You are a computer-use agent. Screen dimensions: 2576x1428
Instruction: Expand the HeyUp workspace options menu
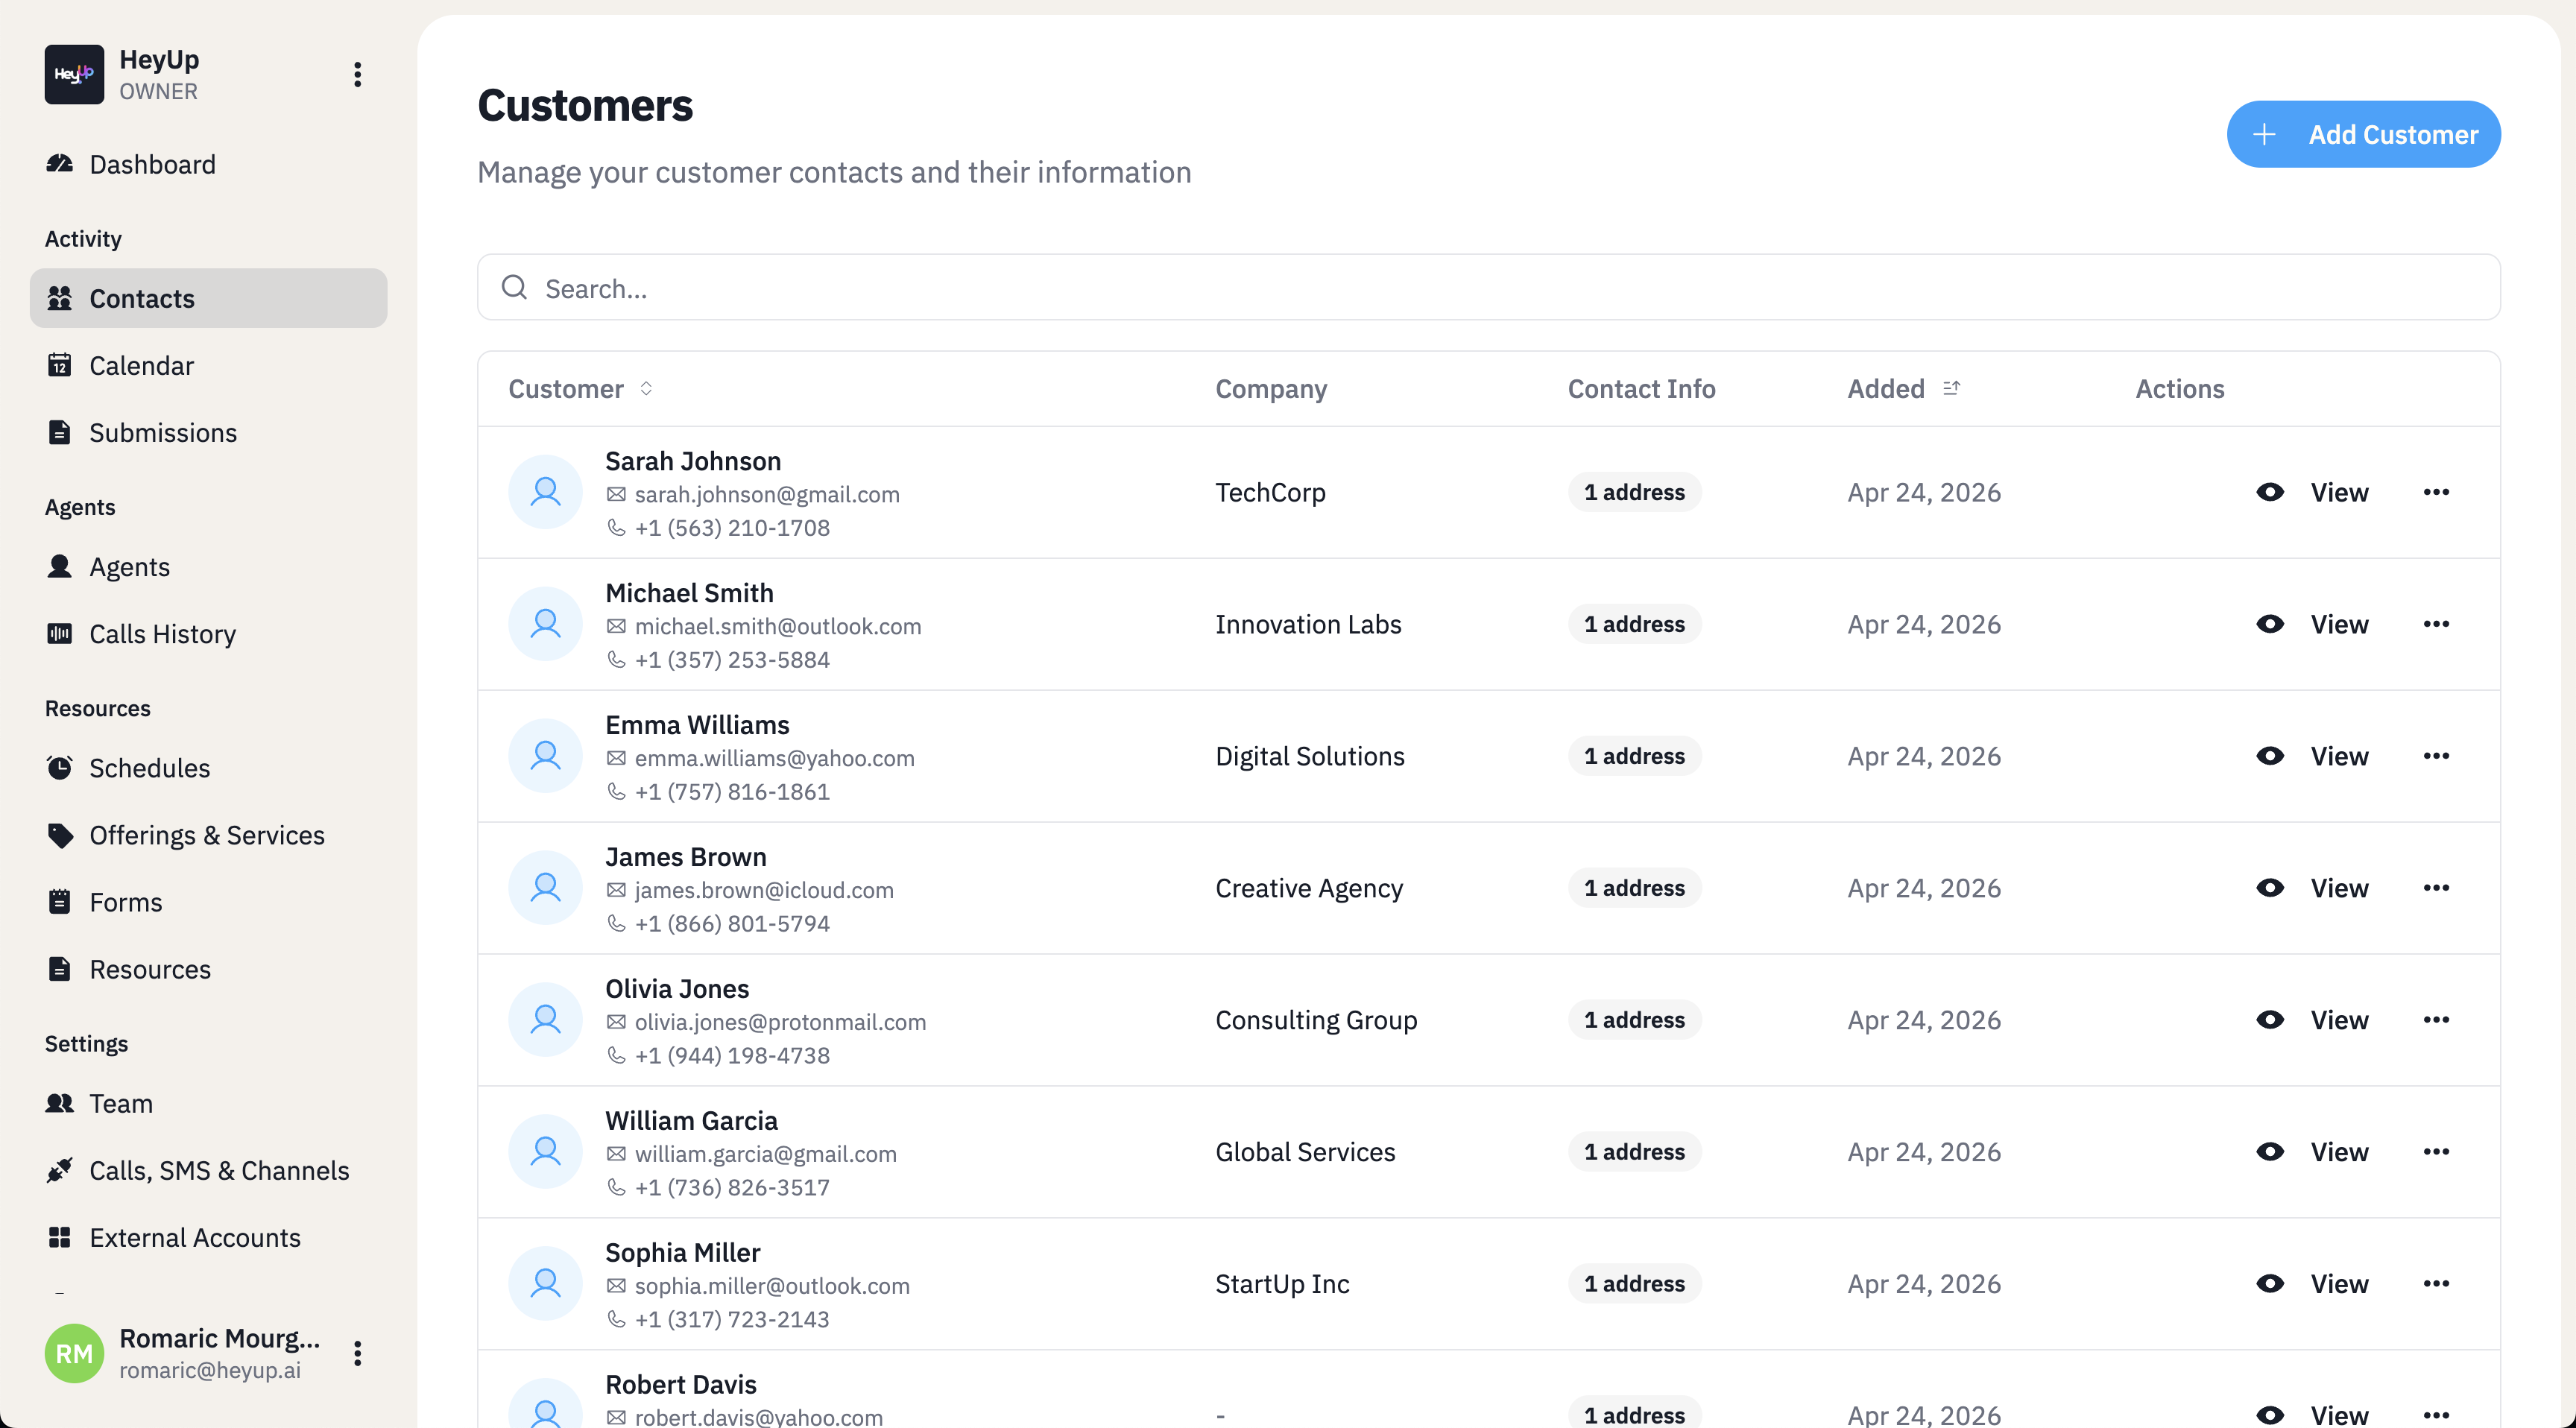(357, 74)
